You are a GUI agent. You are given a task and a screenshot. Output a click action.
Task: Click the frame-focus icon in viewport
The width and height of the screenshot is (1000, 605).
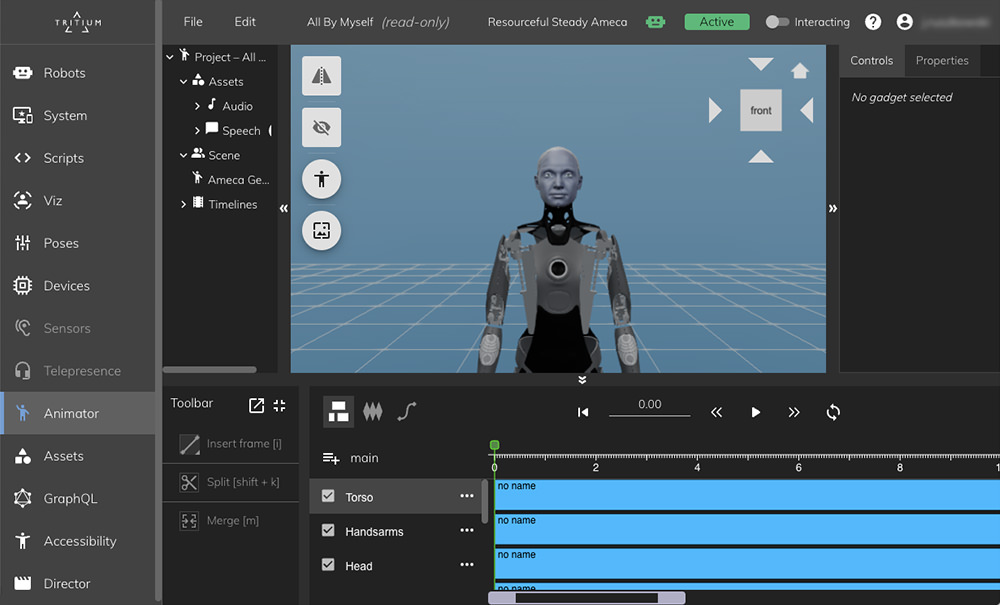(321, 231)
